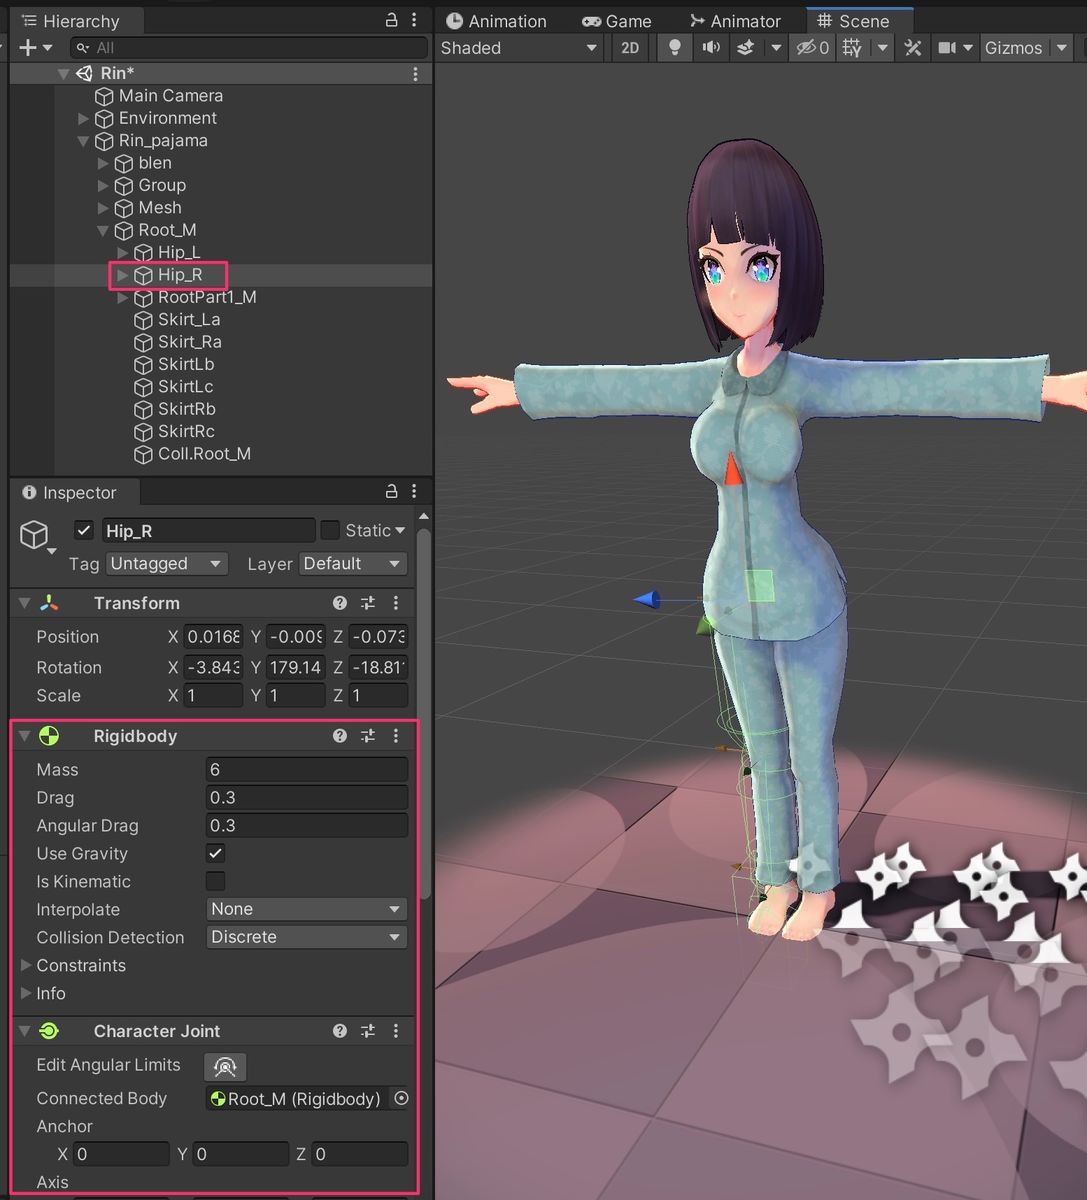Switch to Game tab
This screenshot has width=1087, height=1200.
click(x=617, y=21)
